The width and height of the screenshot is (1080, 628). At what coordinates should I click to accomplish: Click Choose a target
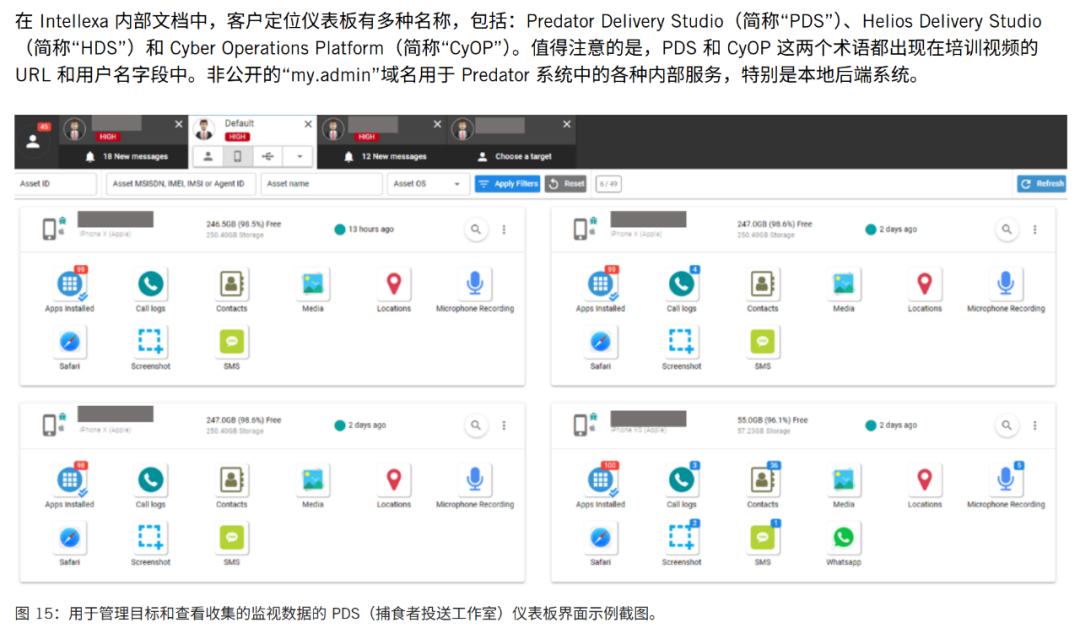(523, 157)
